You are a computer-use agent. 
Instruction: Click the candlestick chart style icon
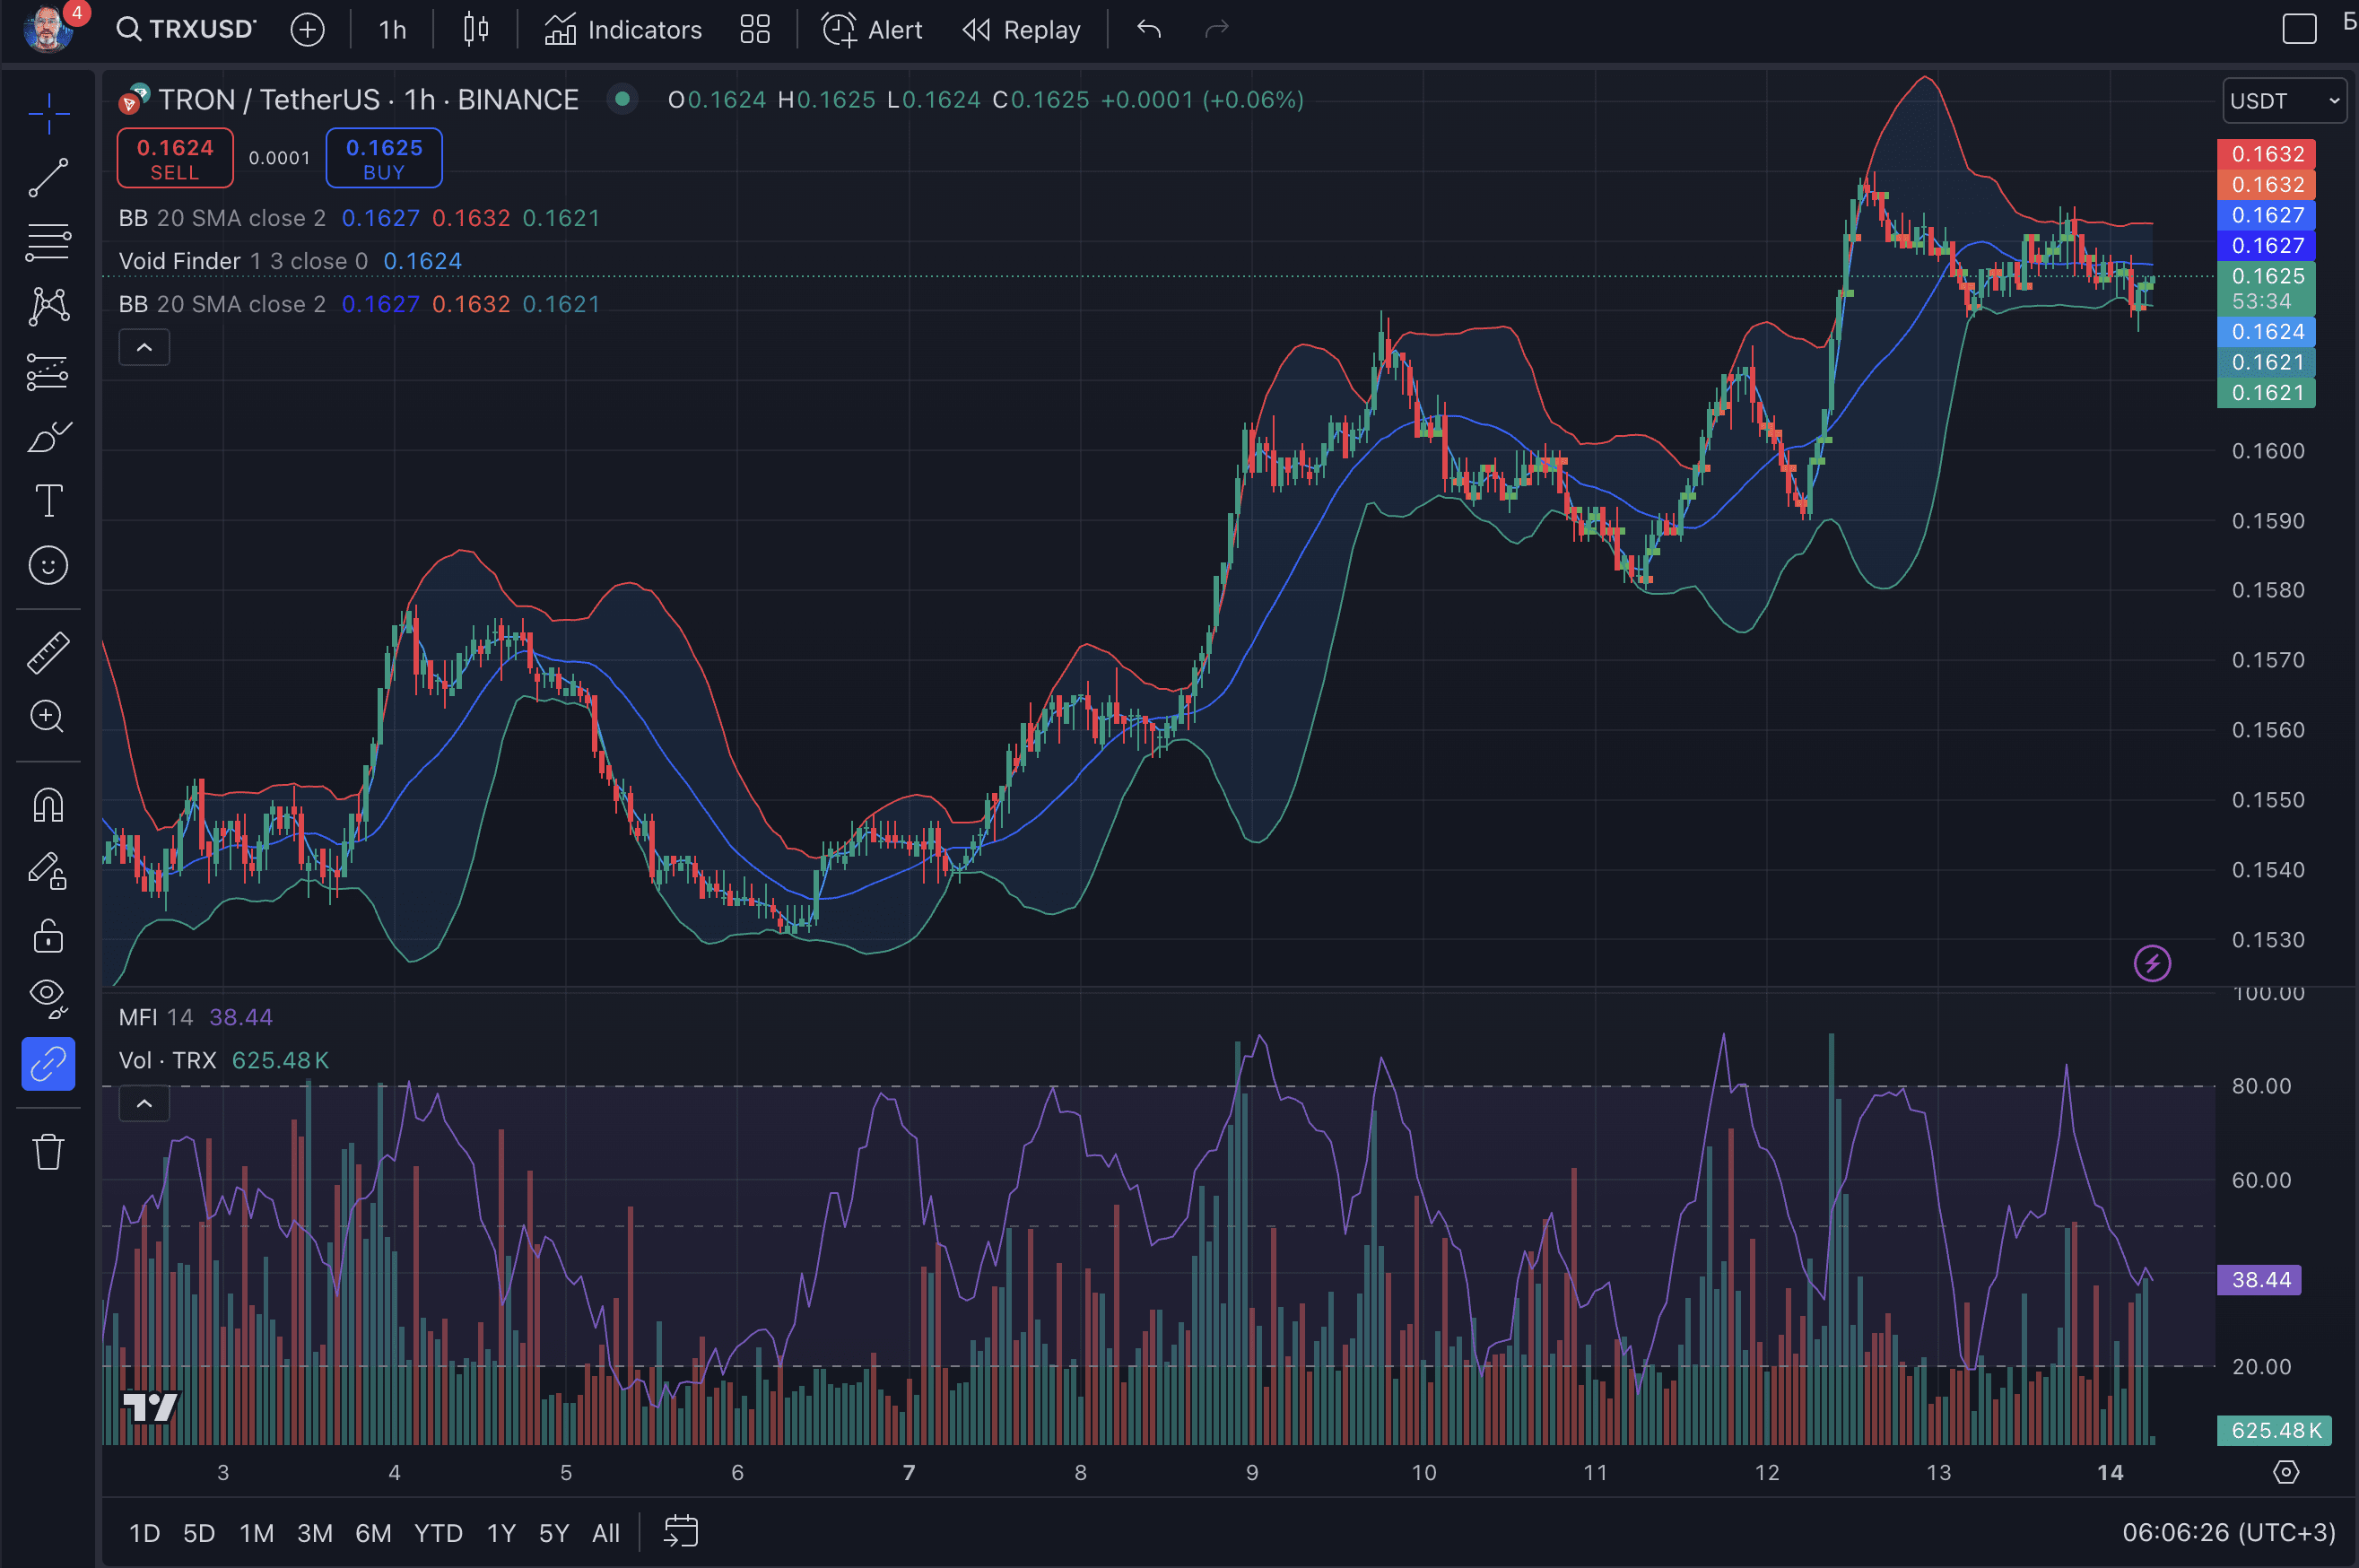click(476, 30)
